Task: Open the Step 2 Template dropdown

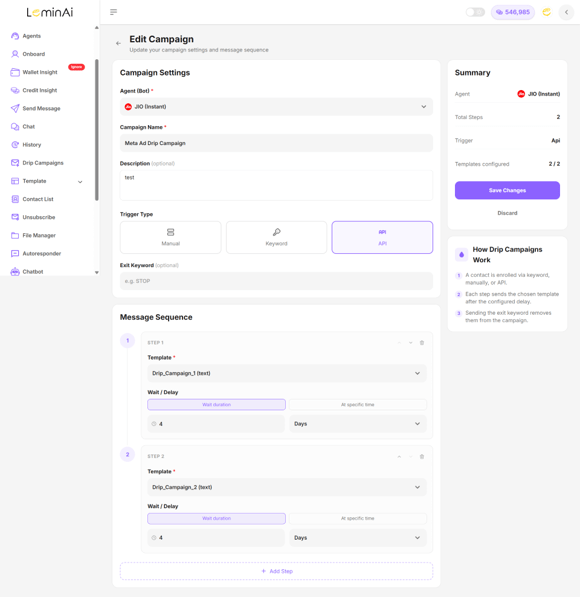Action: [x=287, y=487]
